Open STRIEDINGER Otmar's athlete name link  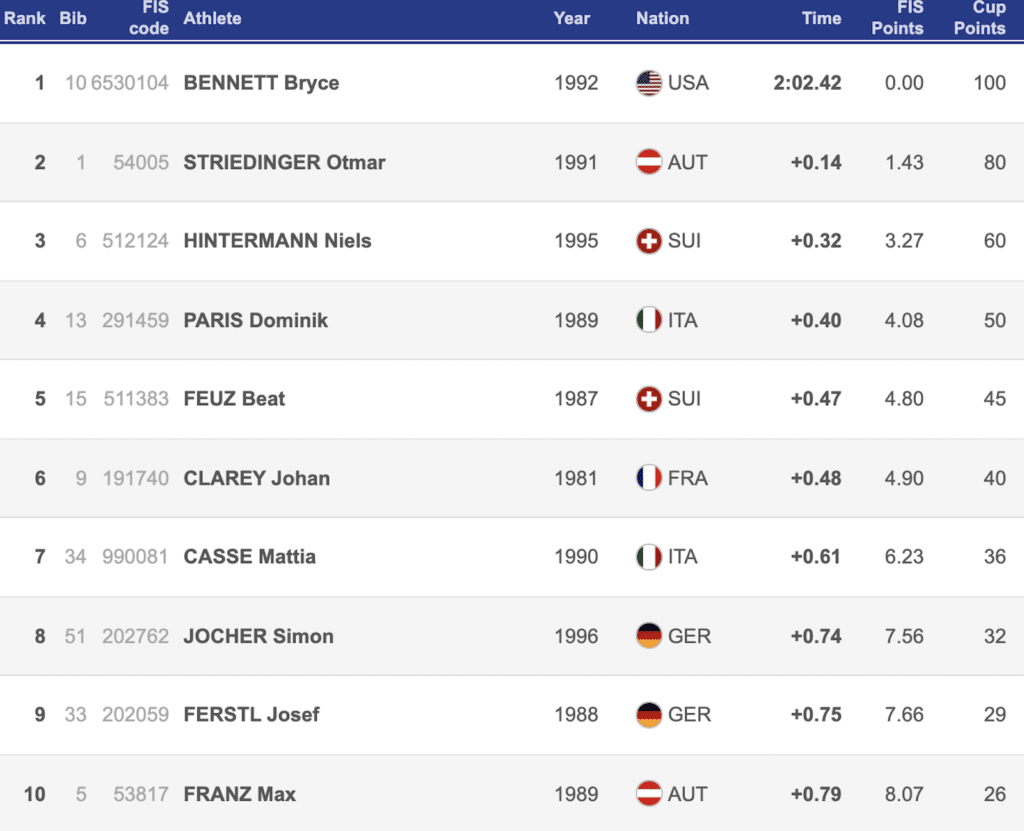pyautogui.click(x=284, y=162)
